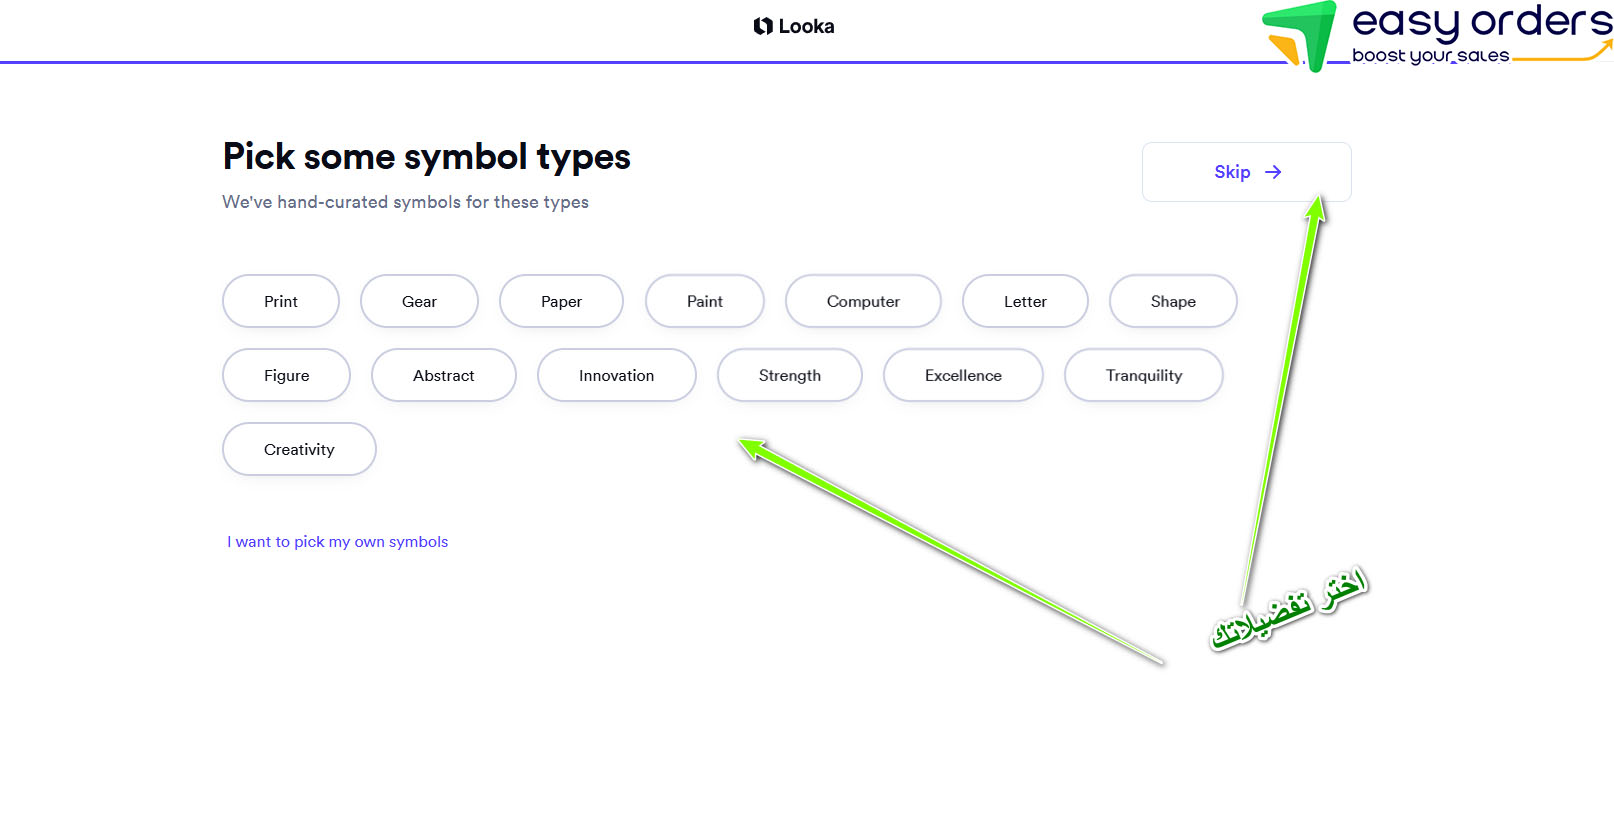This screenshot has height=839, width=1614.
Task: Pick the Strength symbol type
Action: coord(790,375)
